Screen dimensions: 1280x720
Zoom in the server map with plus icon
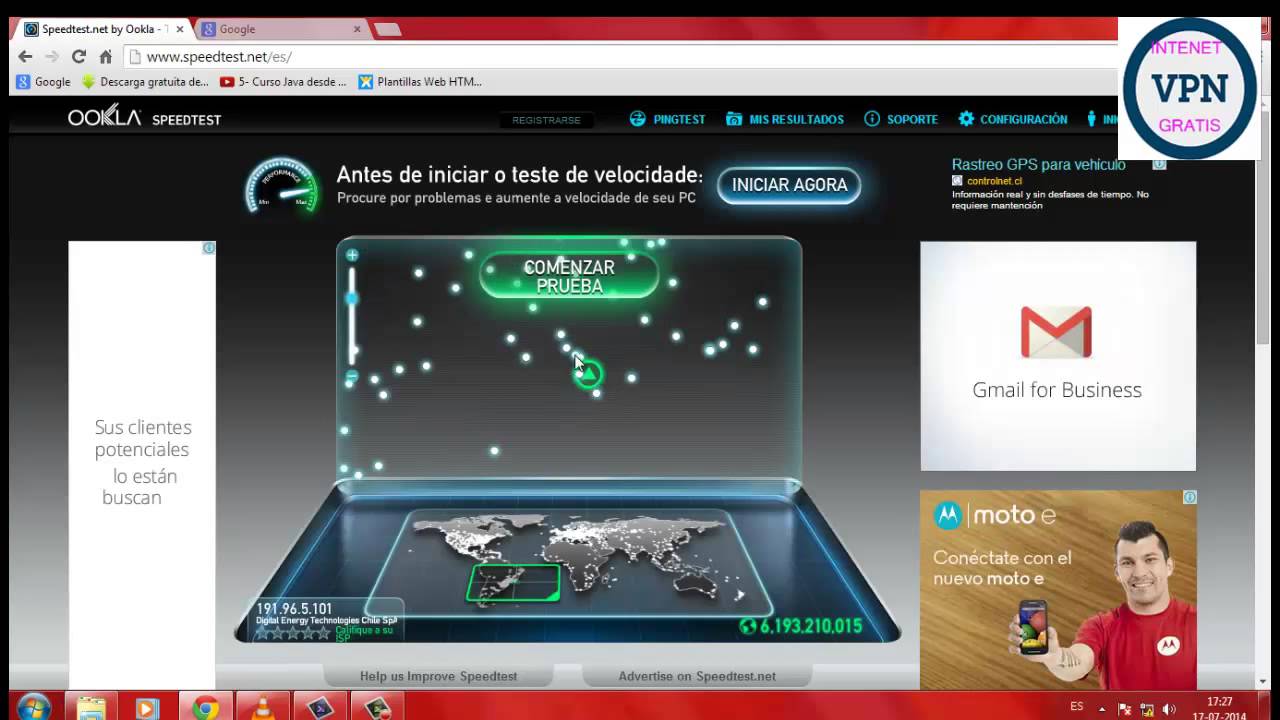click(352, 255)
